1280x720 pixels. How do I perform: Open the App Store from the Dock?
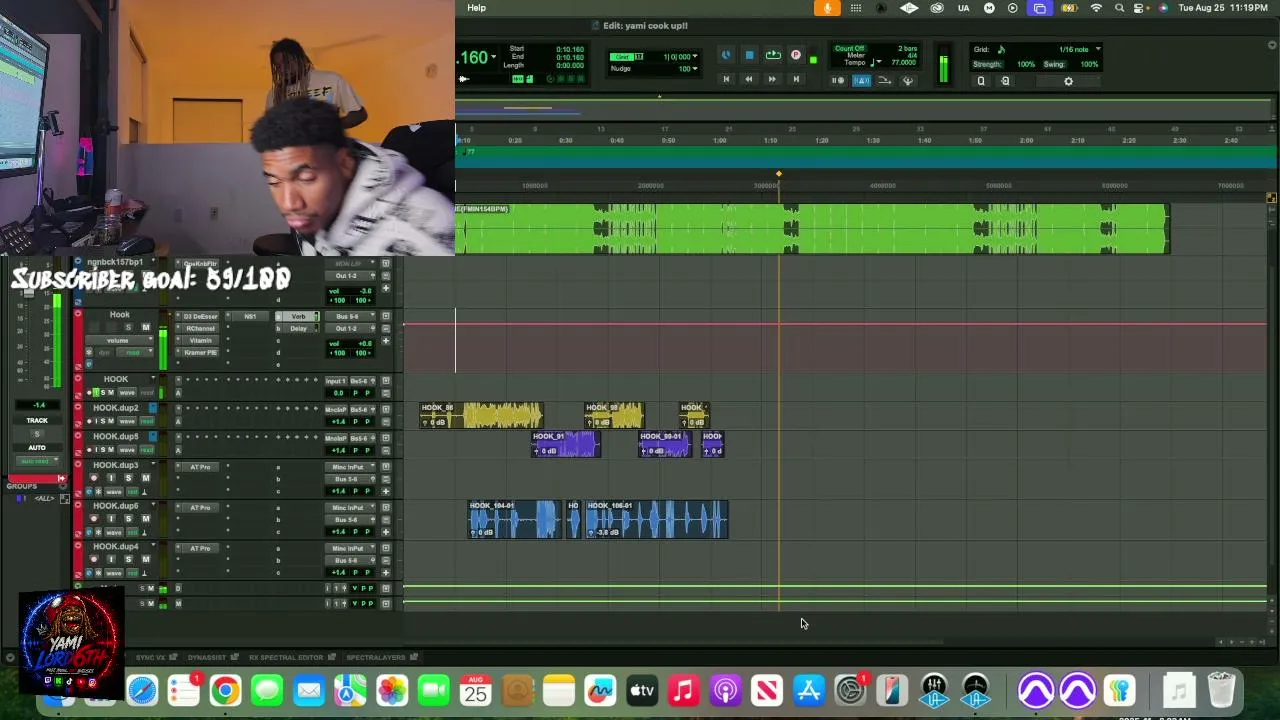pos(808,690)
